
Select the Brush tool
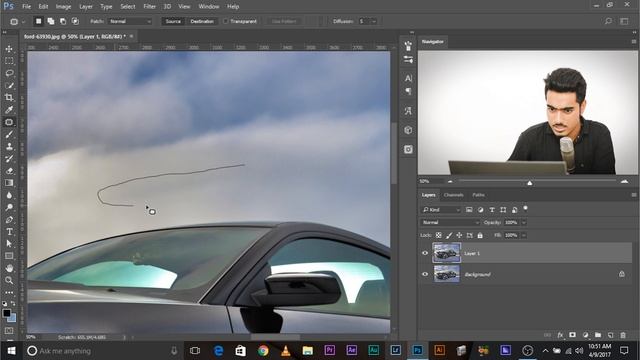pos(9,134)
